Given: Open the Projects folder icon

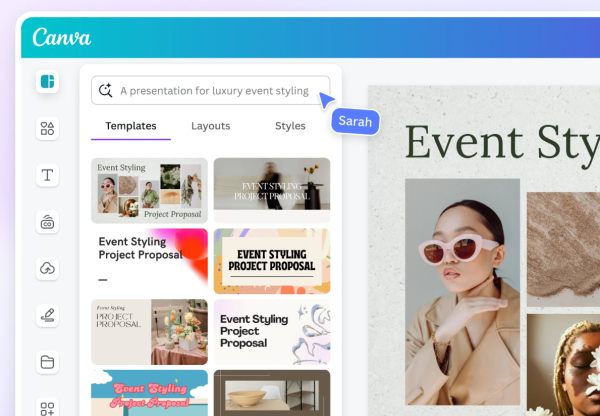Looking at the screenshot, I should pos(47,362).
